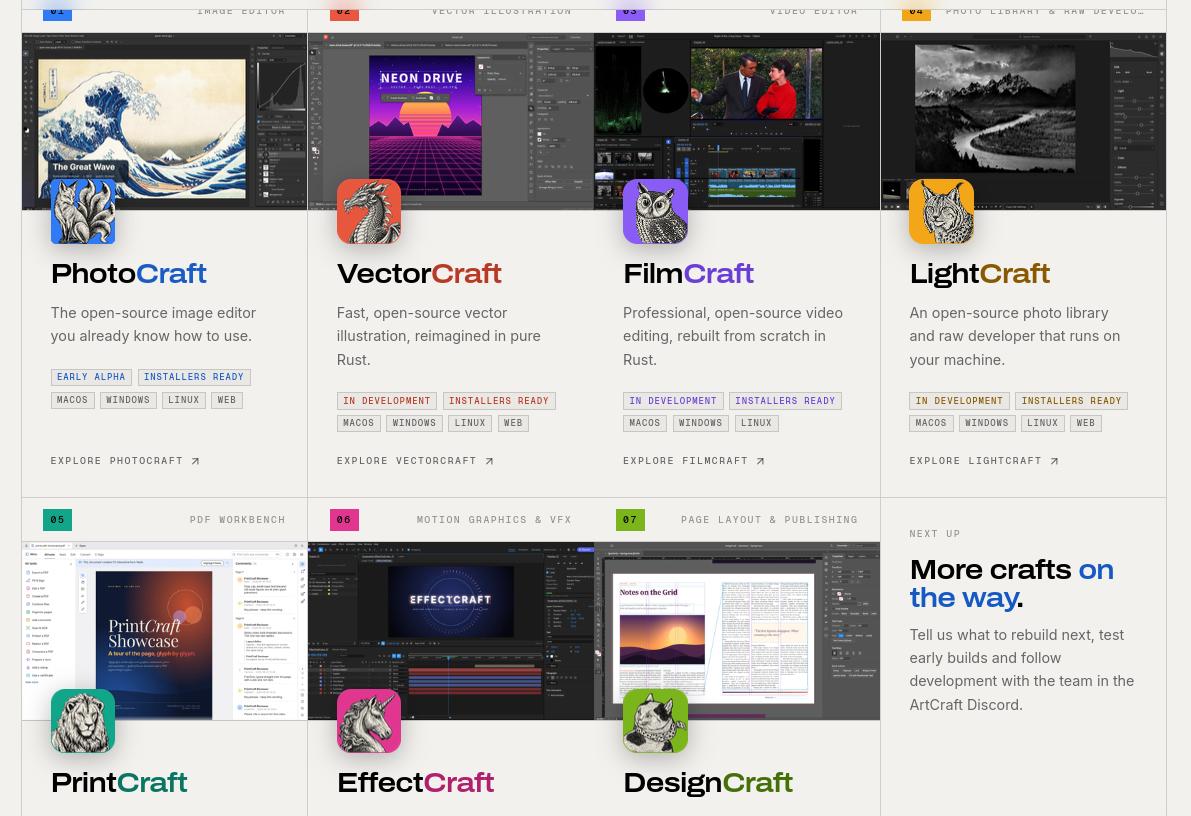
Task: Open the EffectCraft timeline screenshot
Action: tap(451, 631)
